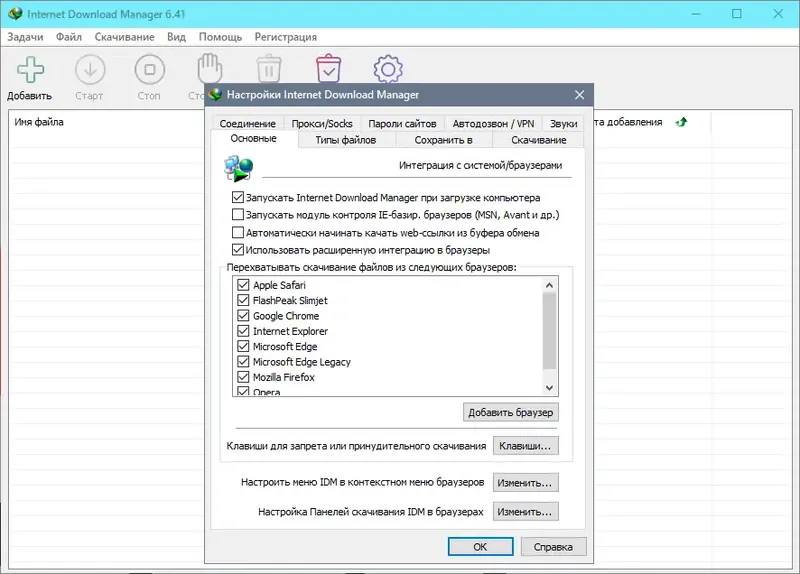Click the Справка button
This screenshot has height=574, width=800.
pos(554,546)
